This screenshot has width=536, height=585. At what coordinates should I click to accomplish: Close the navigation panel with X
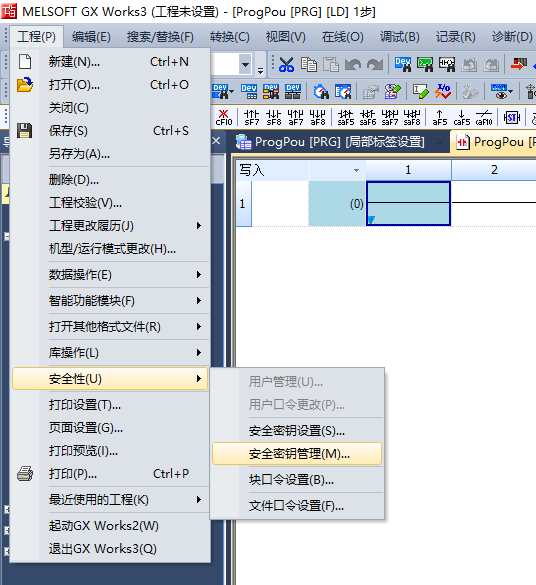pyautogui.click(x=216, y=141)
